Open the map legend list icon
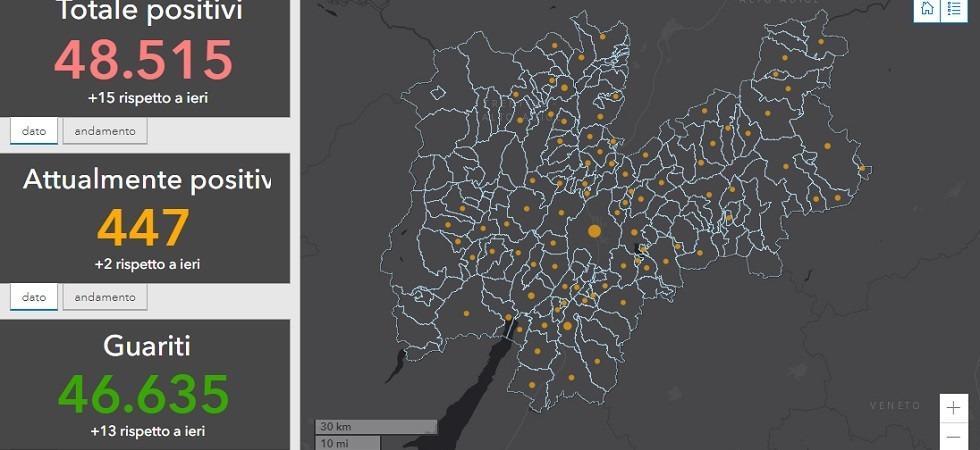The height and width of the screenshot is (450, 980). coord(954,9)
